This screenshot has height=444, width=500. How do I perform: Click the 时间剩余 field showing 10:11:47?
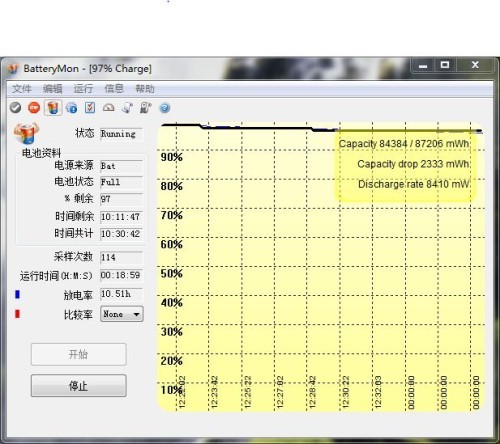(x=121, y=217)
